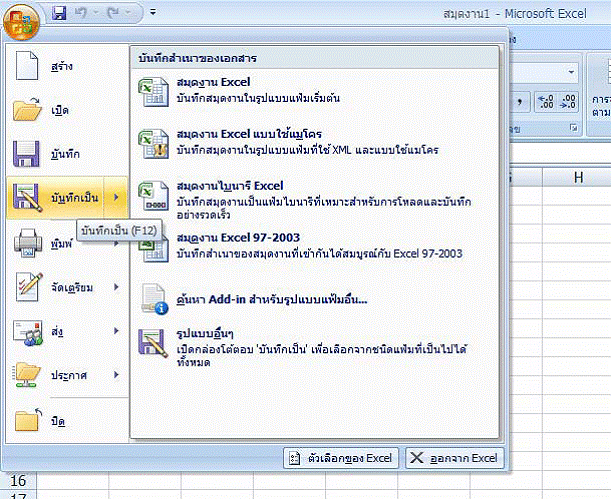Click the สมุดงาน Excel workbook icon
Image resolution: width=611 pixels, height=499 pixels.
point(154,92)
